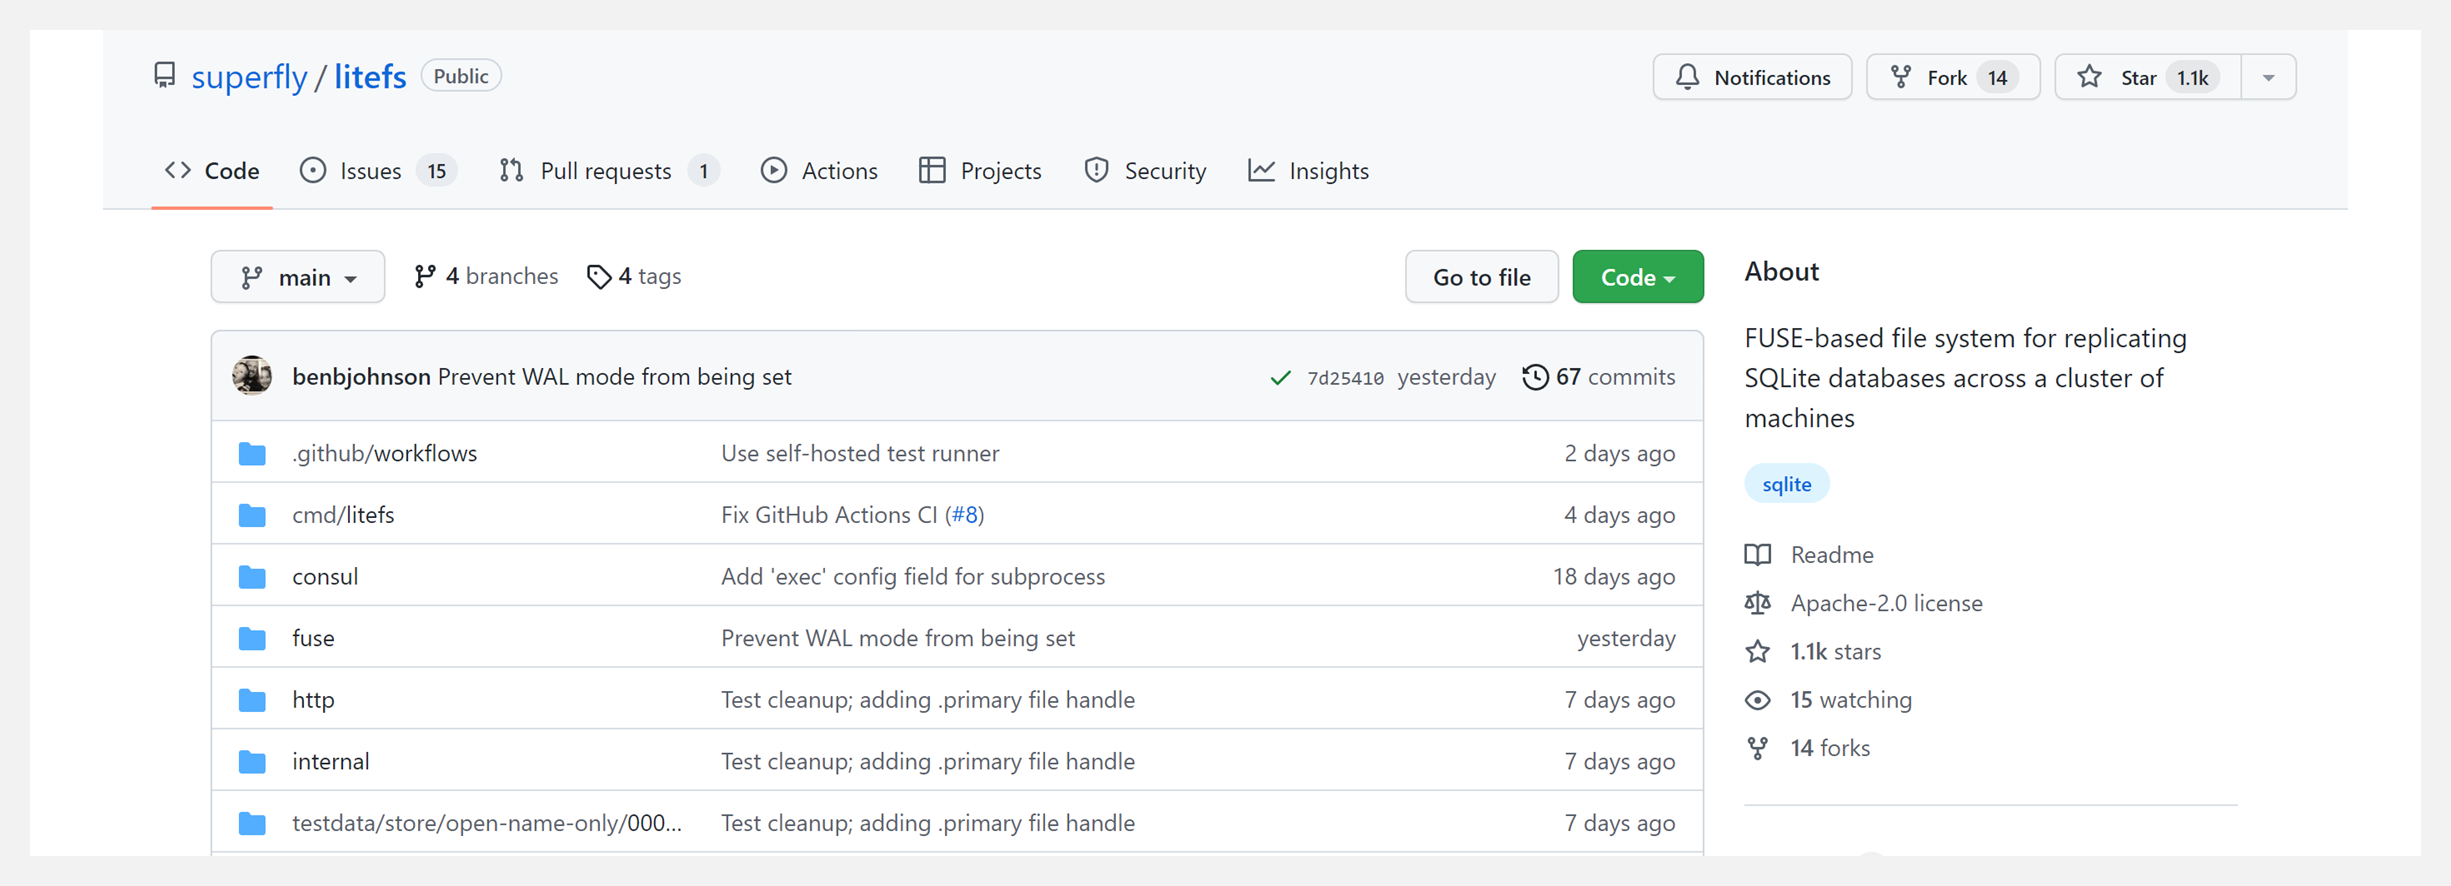Click the Notifications bell button
This screenshot has width=2451, height=886.
pos(1752,77)
